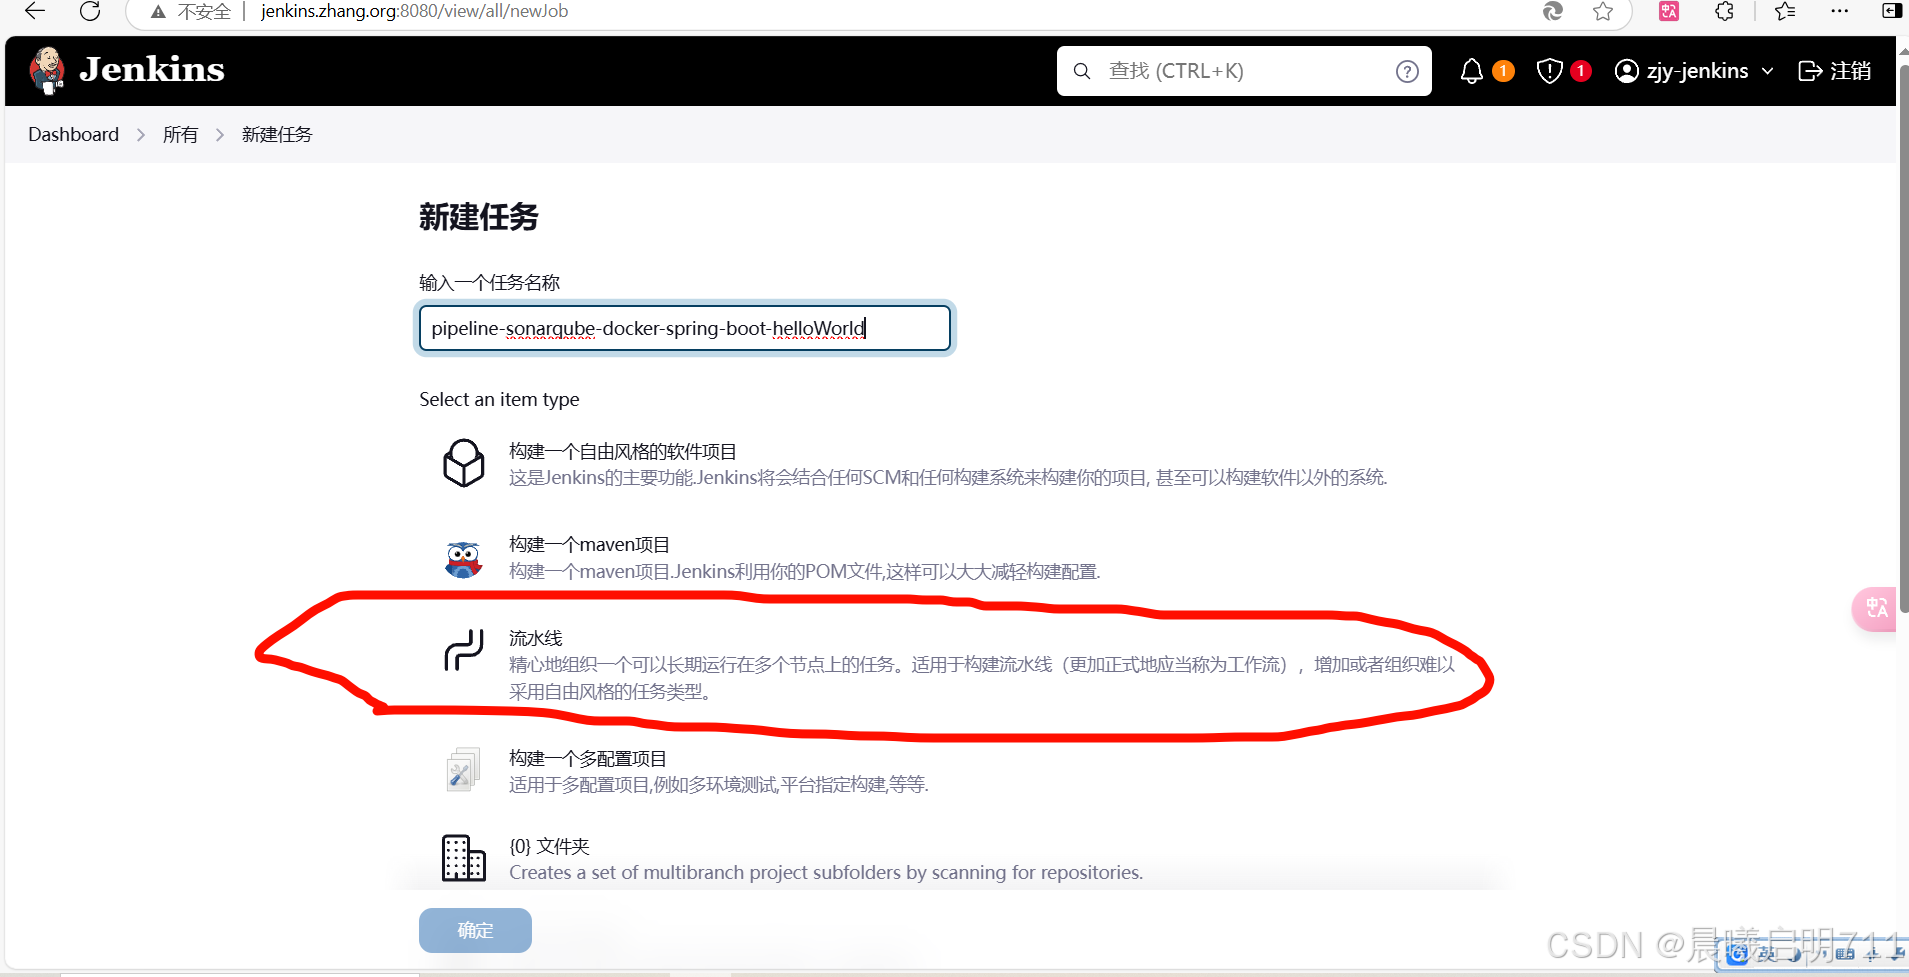Open the Jenkins home title link
The image size is (1909, 977).
pos(152,70)
